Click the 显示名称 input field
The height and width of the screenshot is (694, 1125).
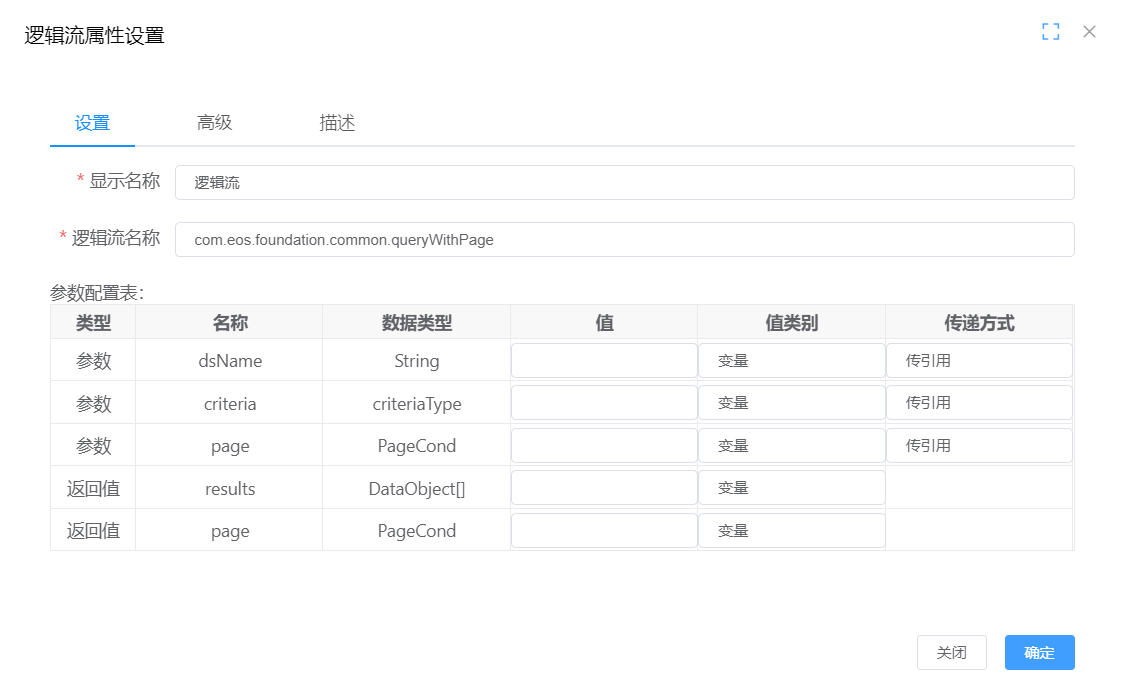pyautogui.click(x=624, y=183)
